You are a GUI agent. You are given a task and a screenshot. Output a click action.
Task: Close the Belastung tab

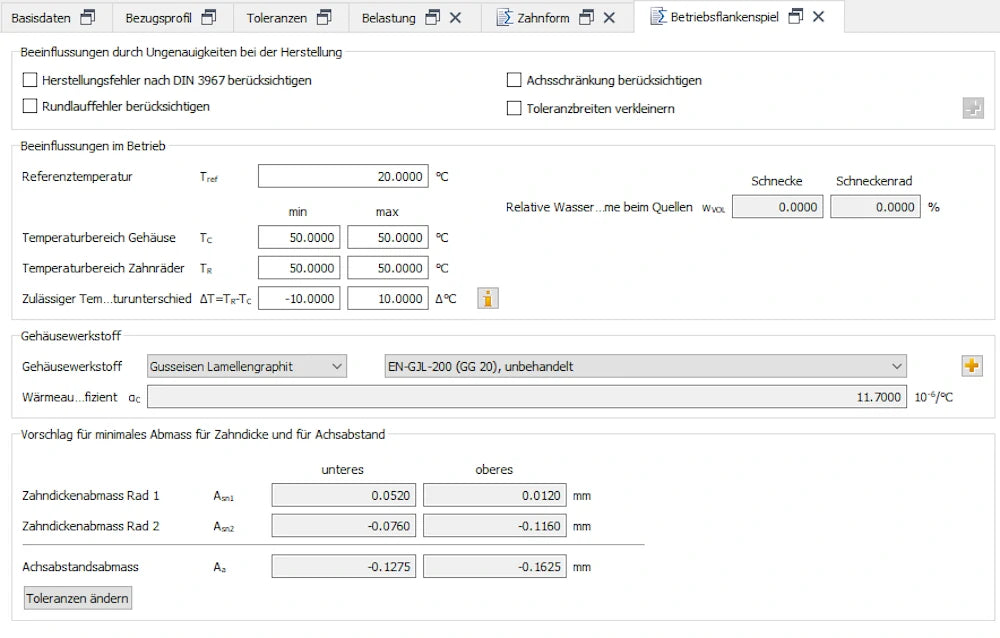455,17
